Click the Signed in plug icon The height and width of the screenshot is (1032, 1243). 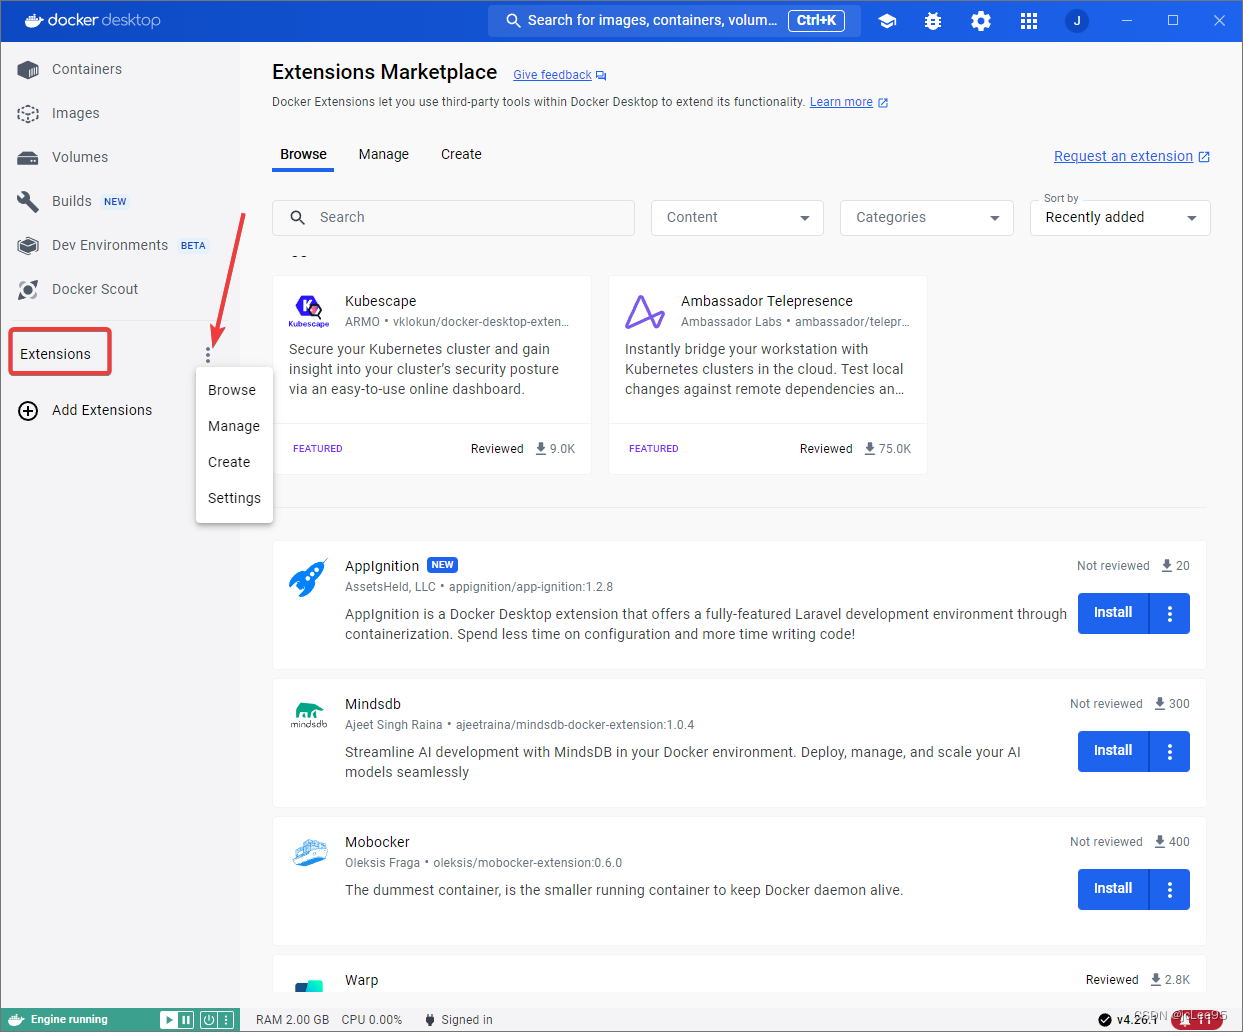pos(430,1020)
